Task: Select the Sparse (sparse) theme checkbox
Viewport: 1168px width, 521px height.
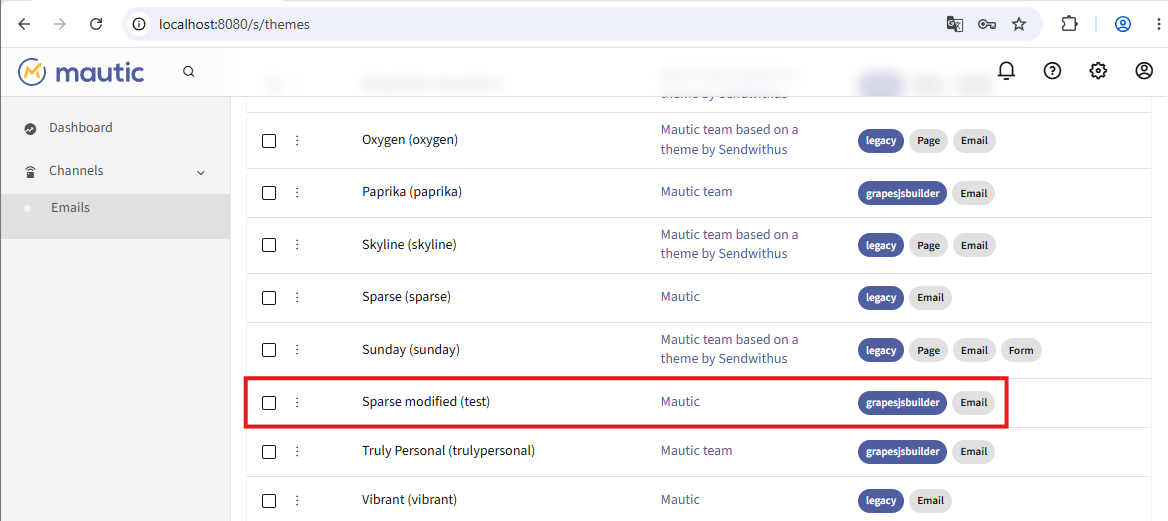Action: click(x=269, y=298)
